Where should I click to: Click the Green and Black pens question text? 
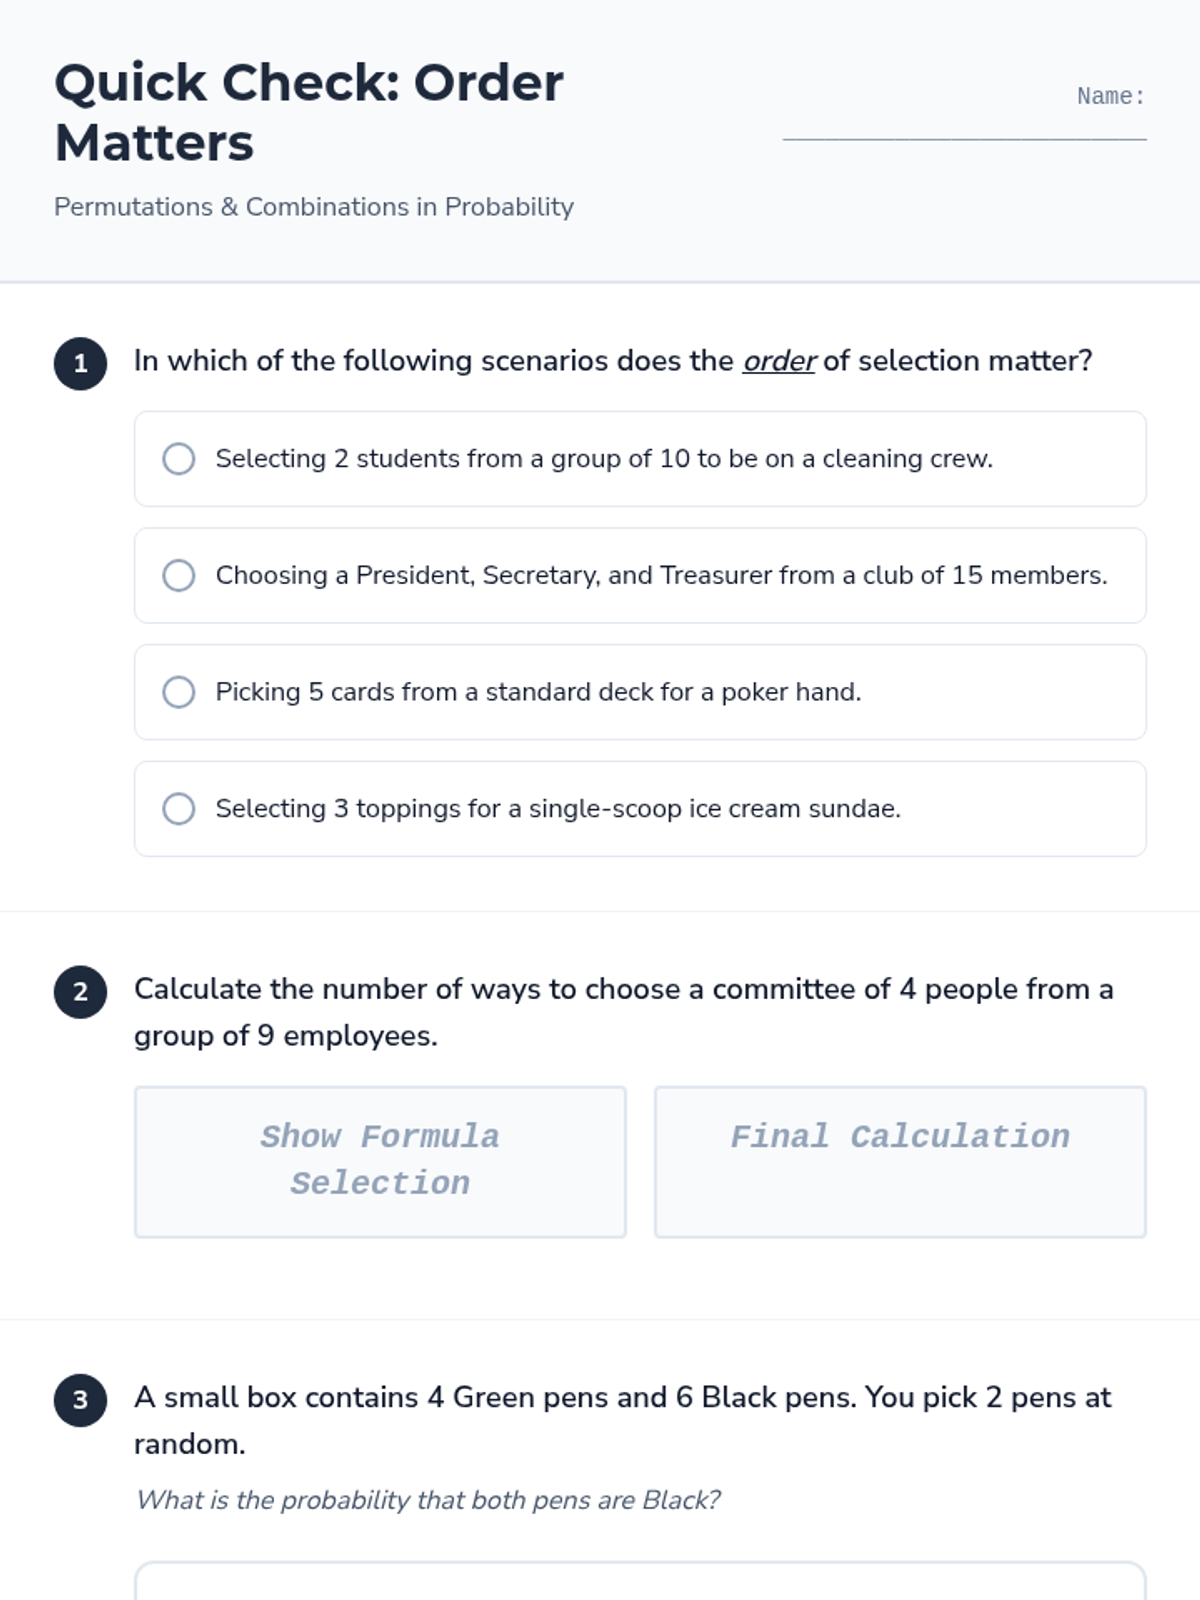click(x=622, y=1420)
